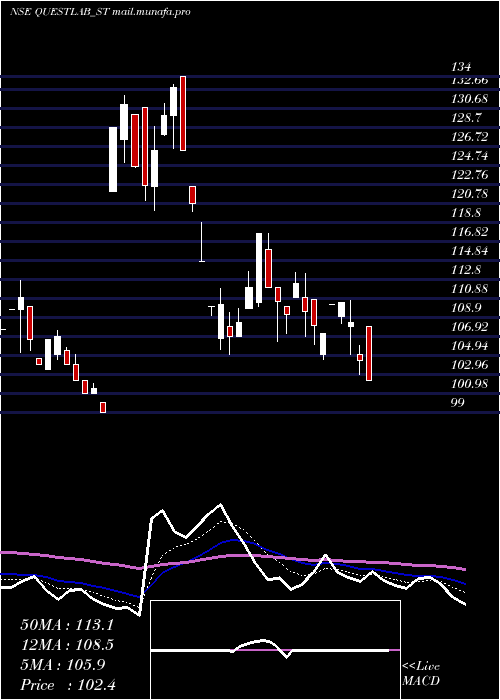Click the 134 price axis label
This screenshot has width=500, height=700.
pyautogui.click(x=461, y=67)
